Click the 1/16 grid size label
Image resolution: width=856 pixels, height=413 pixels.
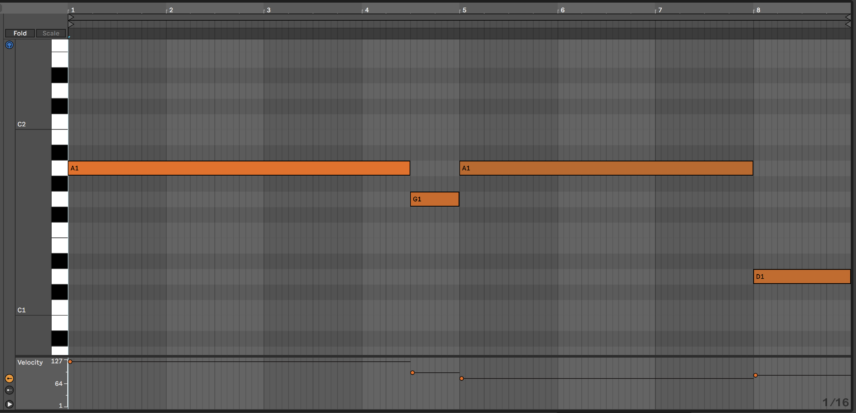(x=836, y=403)
